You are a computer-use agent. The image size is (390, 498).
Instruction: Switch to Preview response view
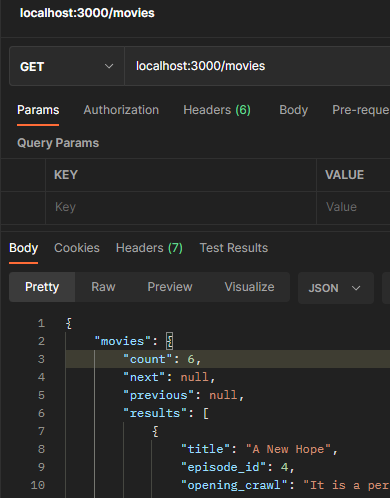(x=170, y=287)
